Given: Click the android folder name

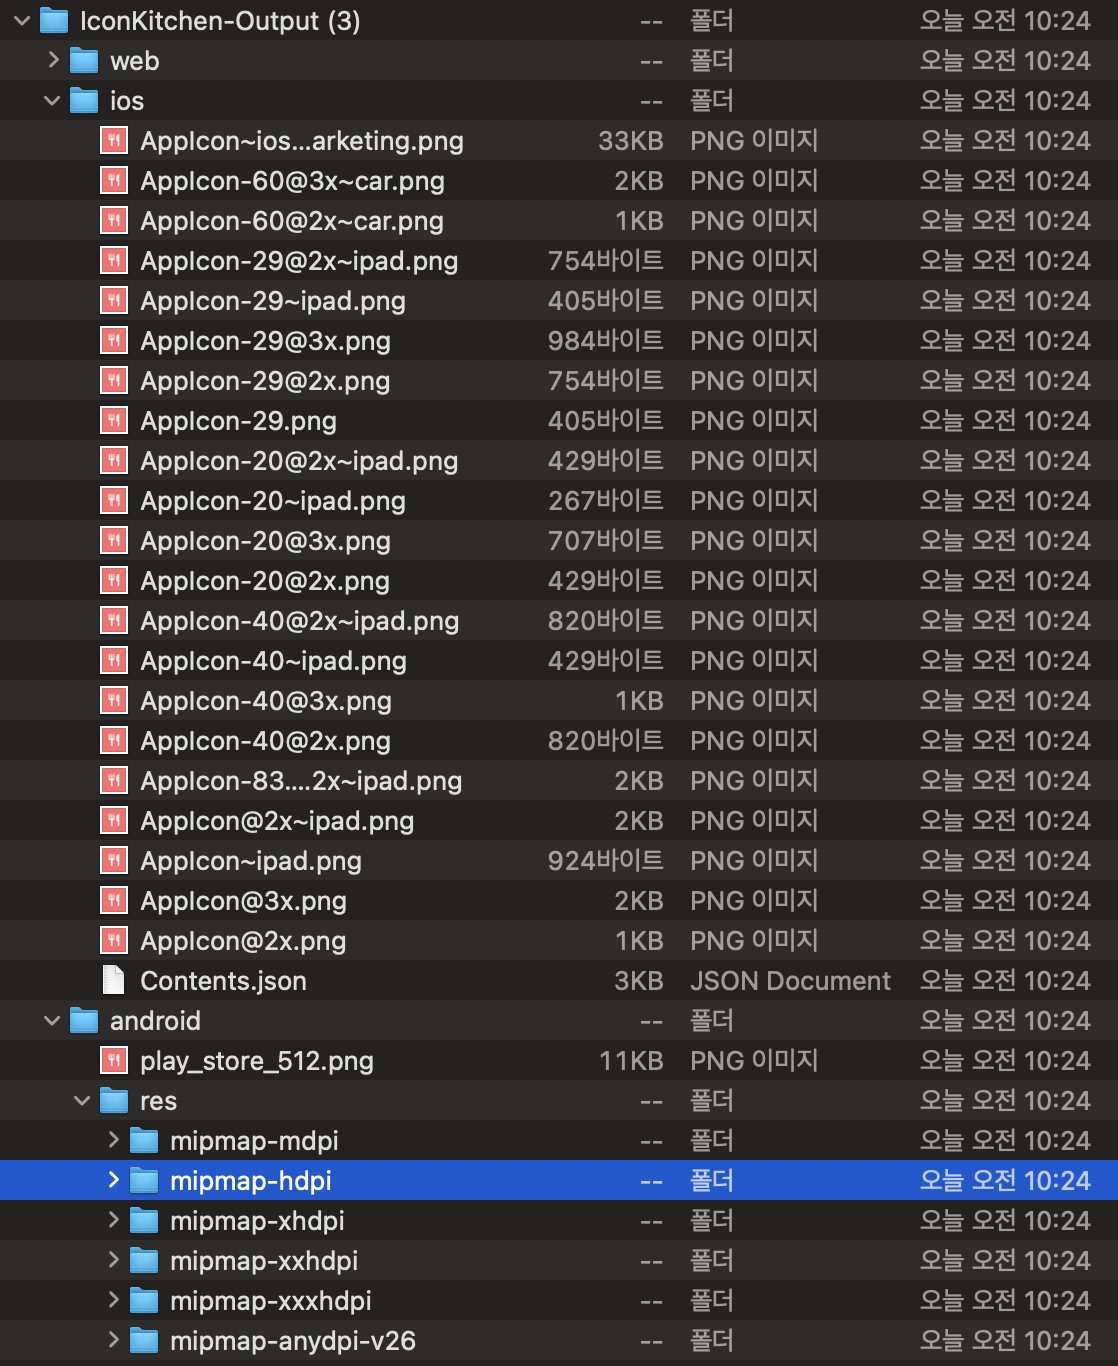Looking at the screenshot, I should point(155,1021).
